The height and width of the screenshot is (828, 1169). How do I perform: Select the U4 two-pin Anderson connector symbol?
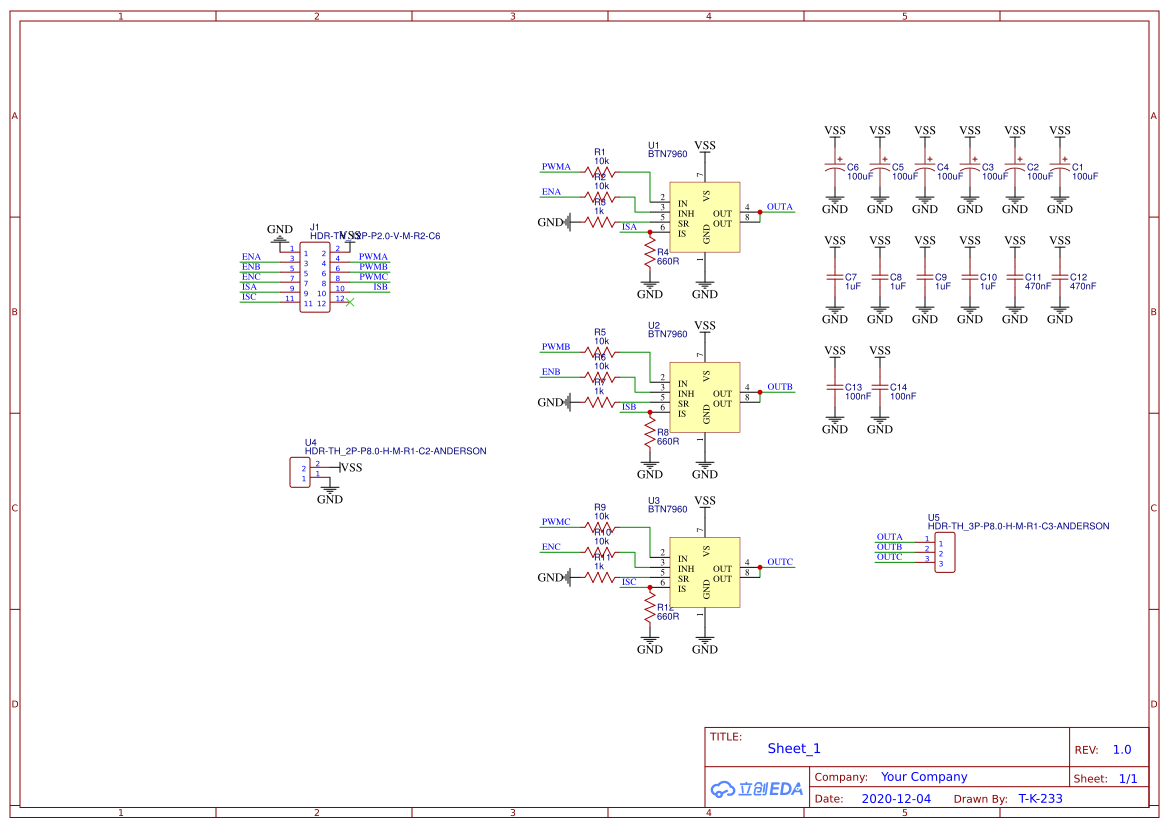click(x=300, y=473)
